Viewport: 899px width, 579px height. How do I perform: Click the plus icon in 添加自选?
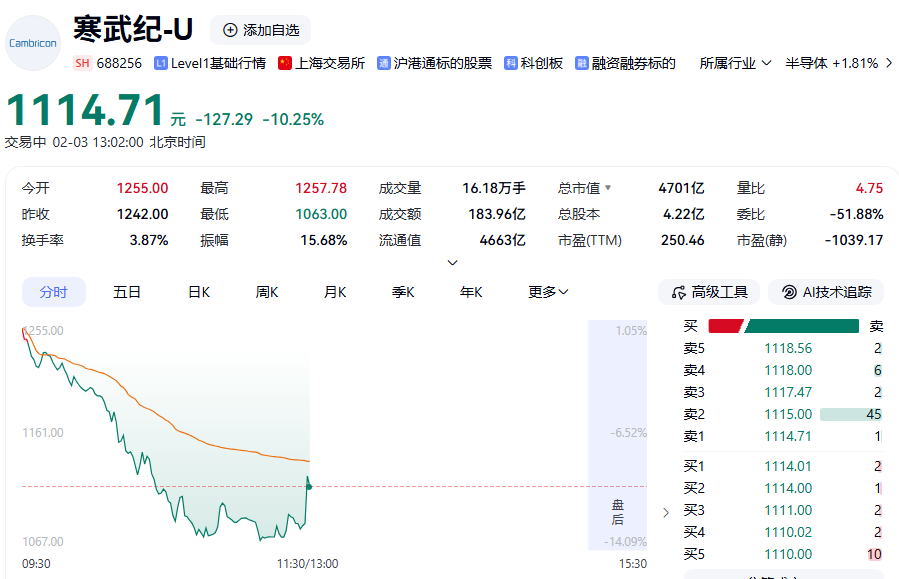click(x=230, y=30)
